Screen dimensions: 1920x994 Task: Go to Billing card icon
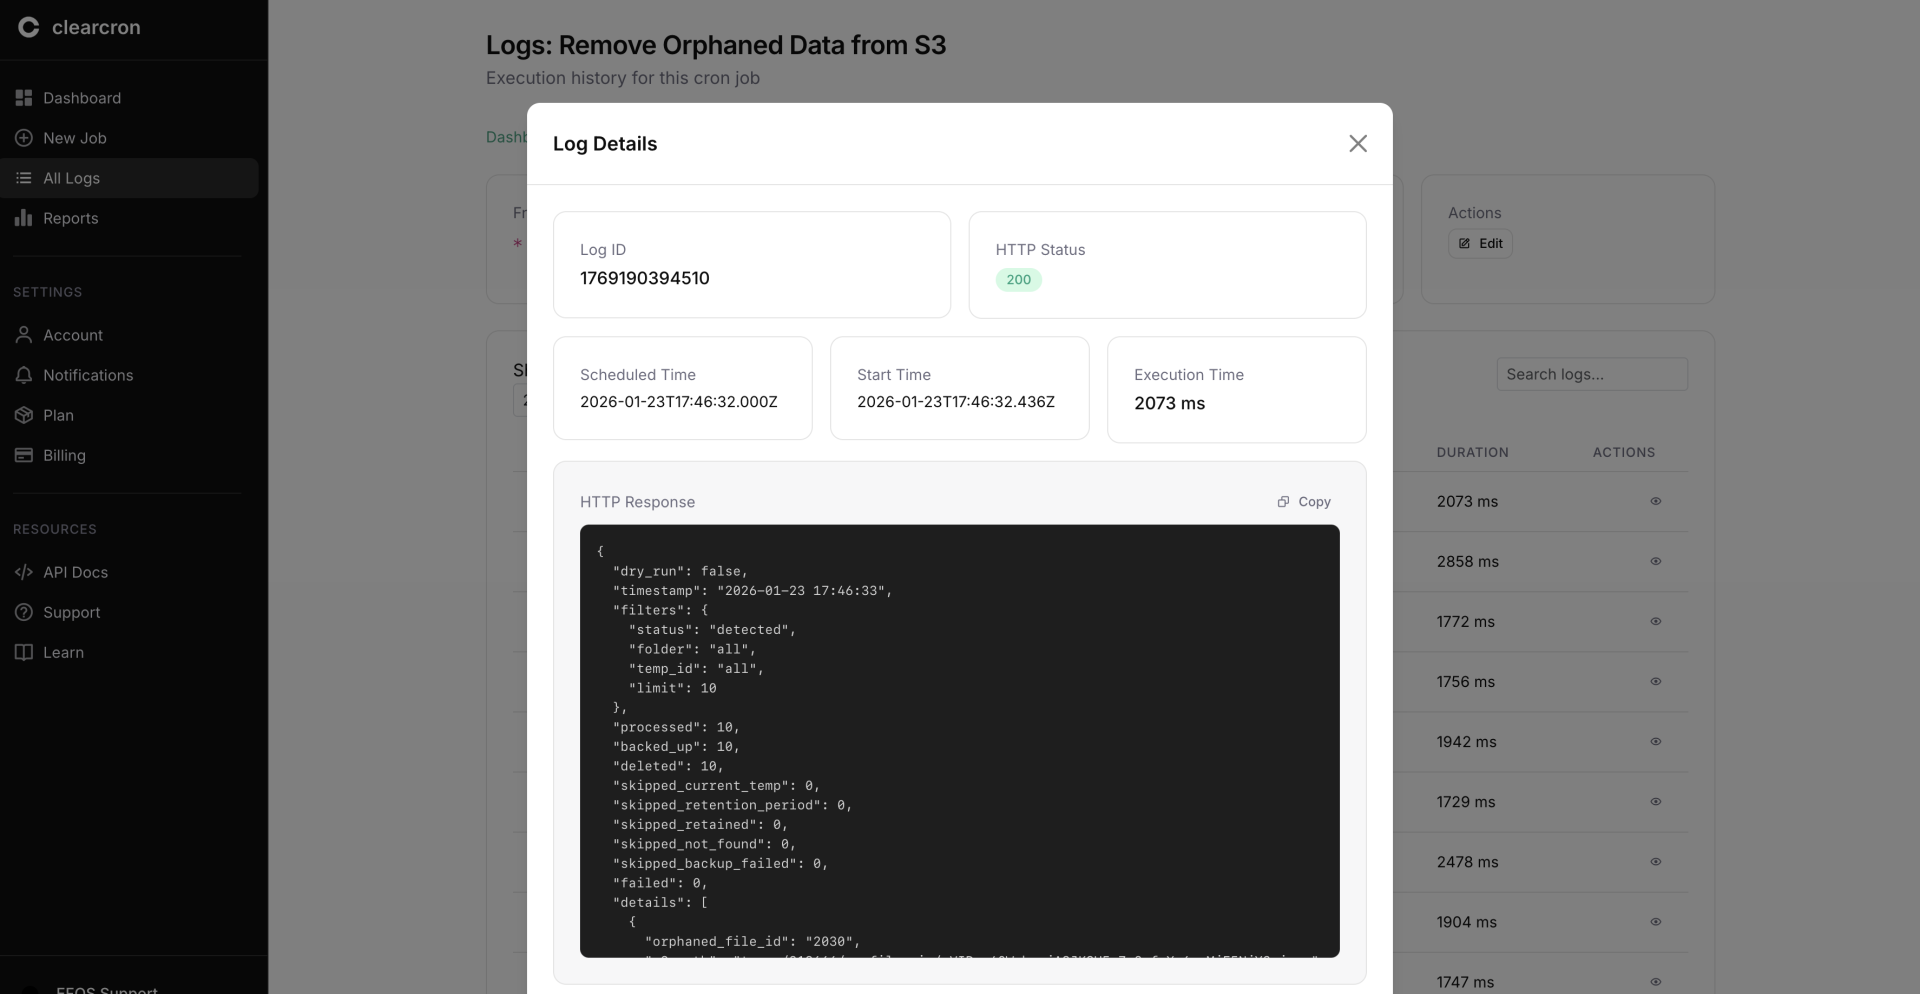[24, 455]
